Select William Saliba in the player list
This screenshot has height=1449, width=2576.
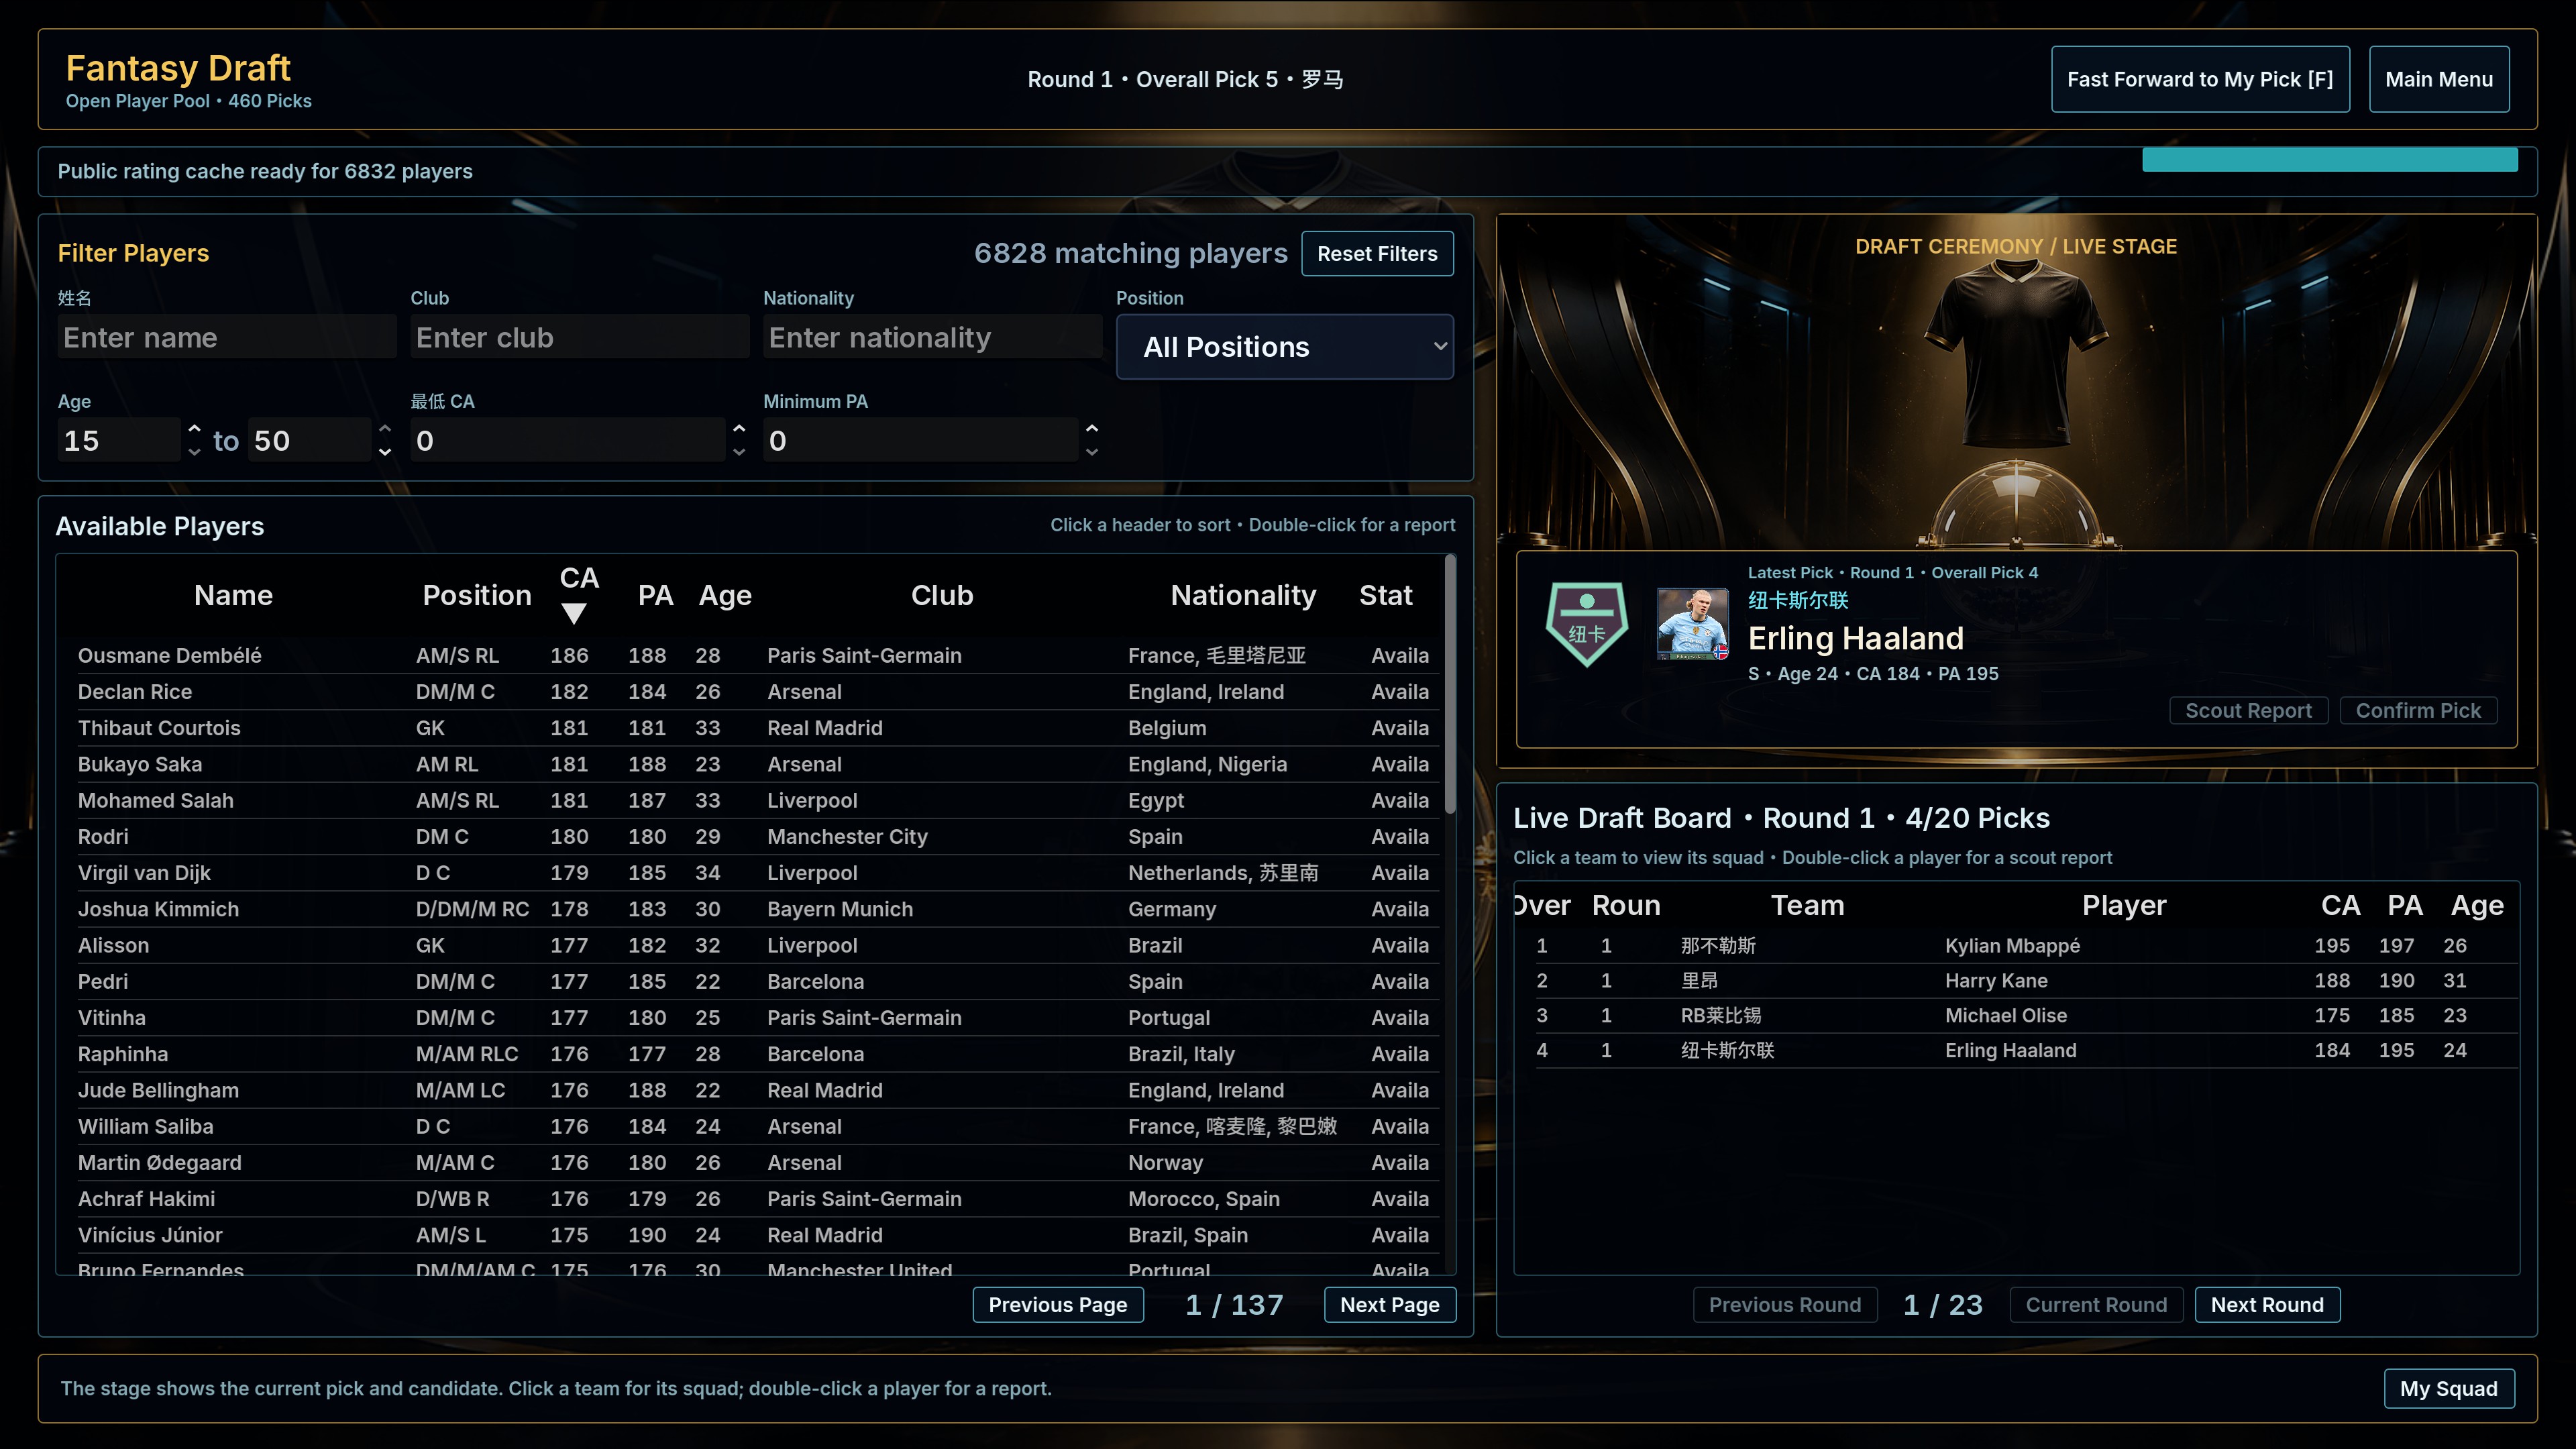[x=758, y=1126]
